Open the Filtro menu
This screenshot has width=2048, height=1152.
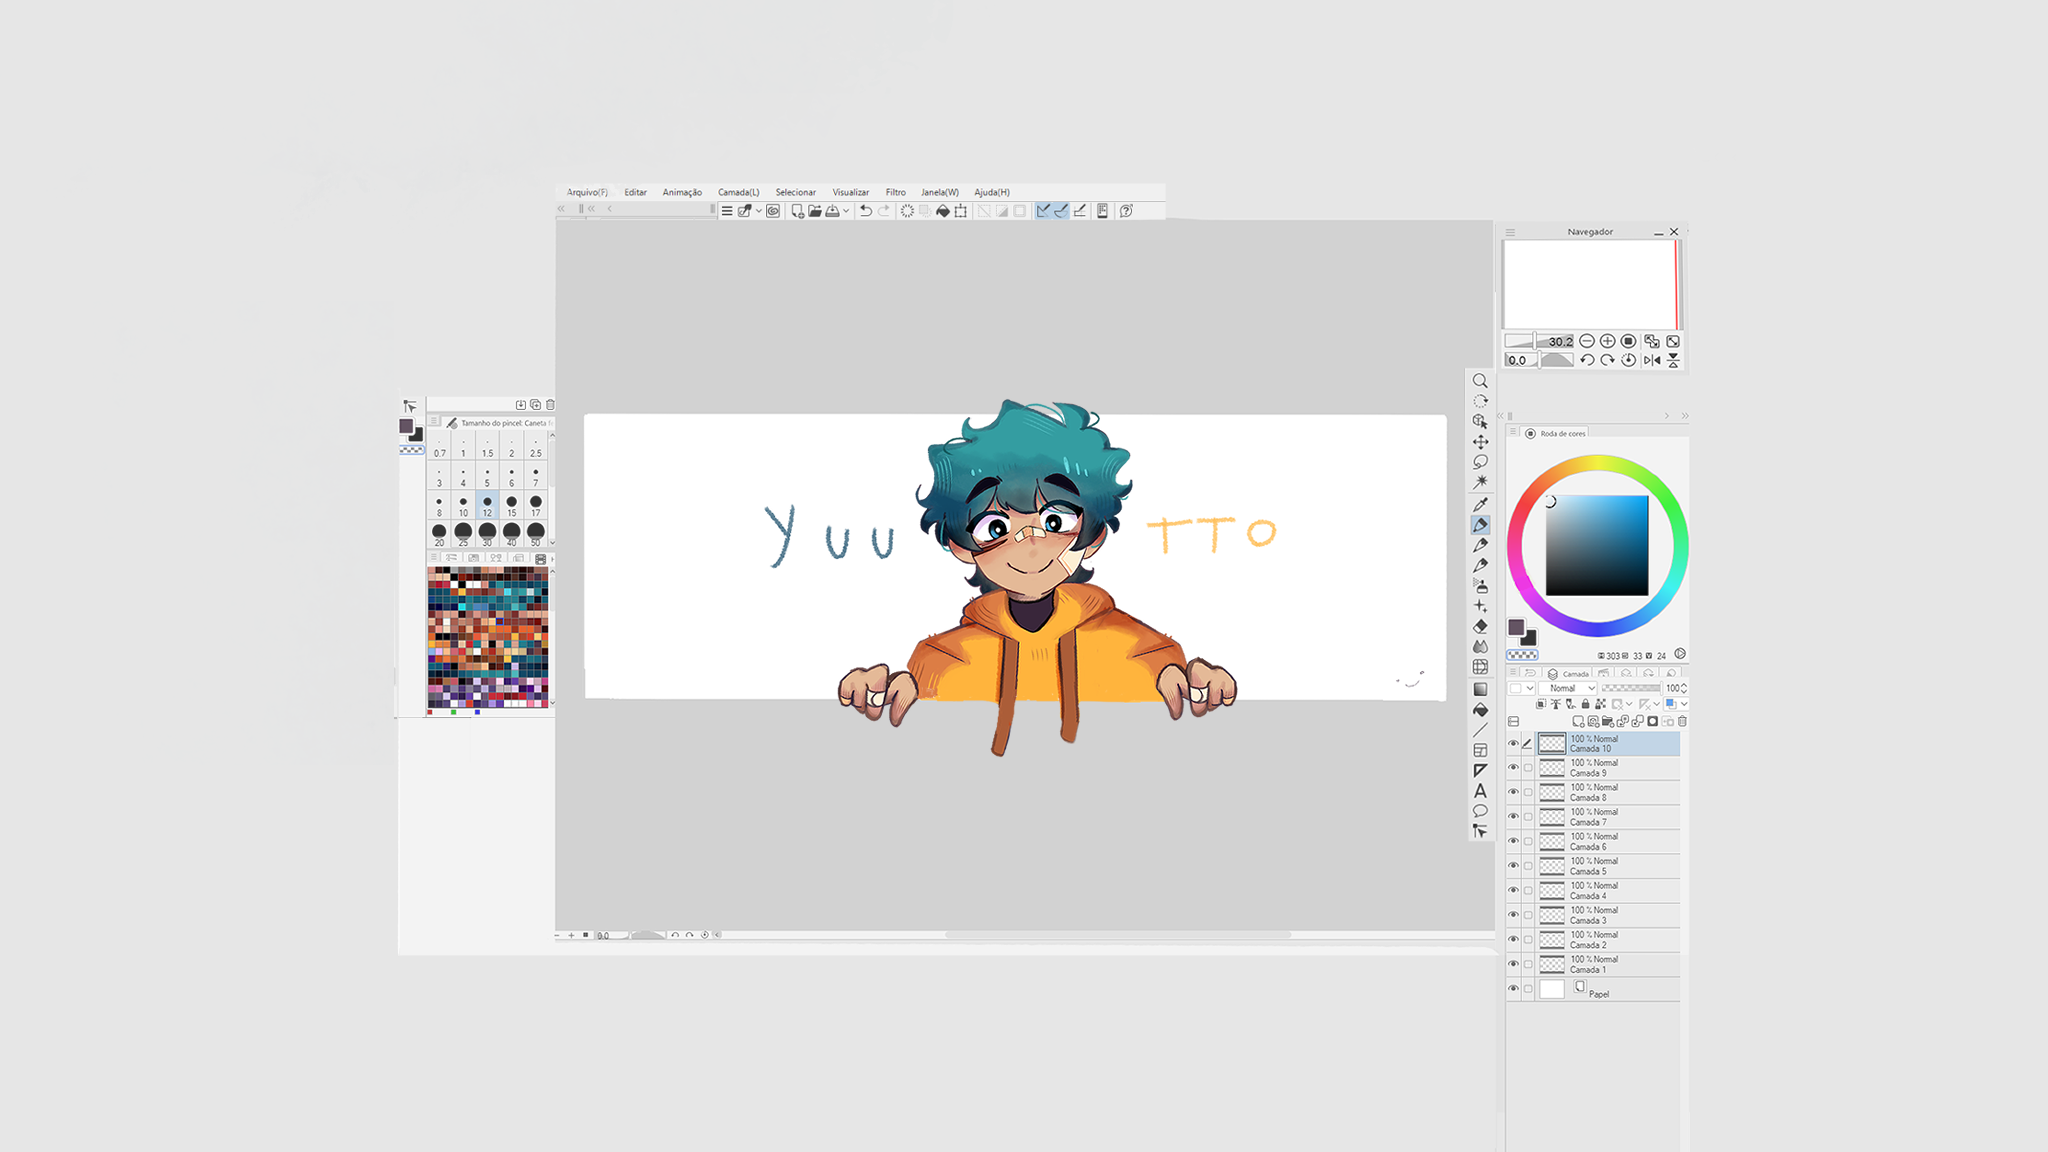[x=895, y=192]
